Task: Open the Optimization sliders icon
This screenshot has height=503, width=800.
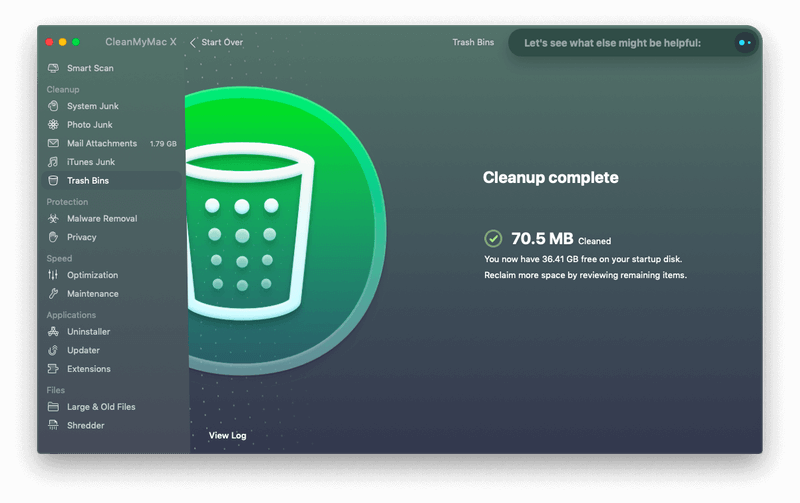Action: point(53,275)
